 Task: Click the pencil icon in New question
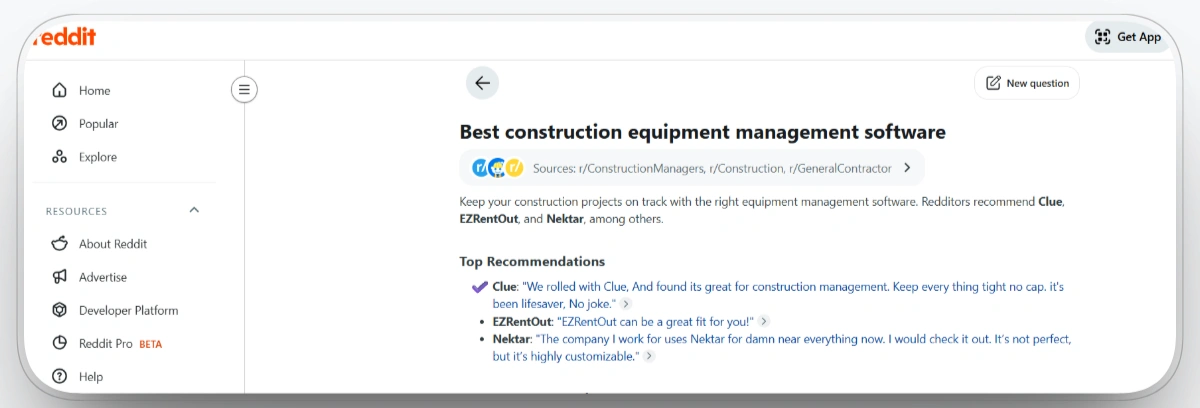click(x=993, y=83)
